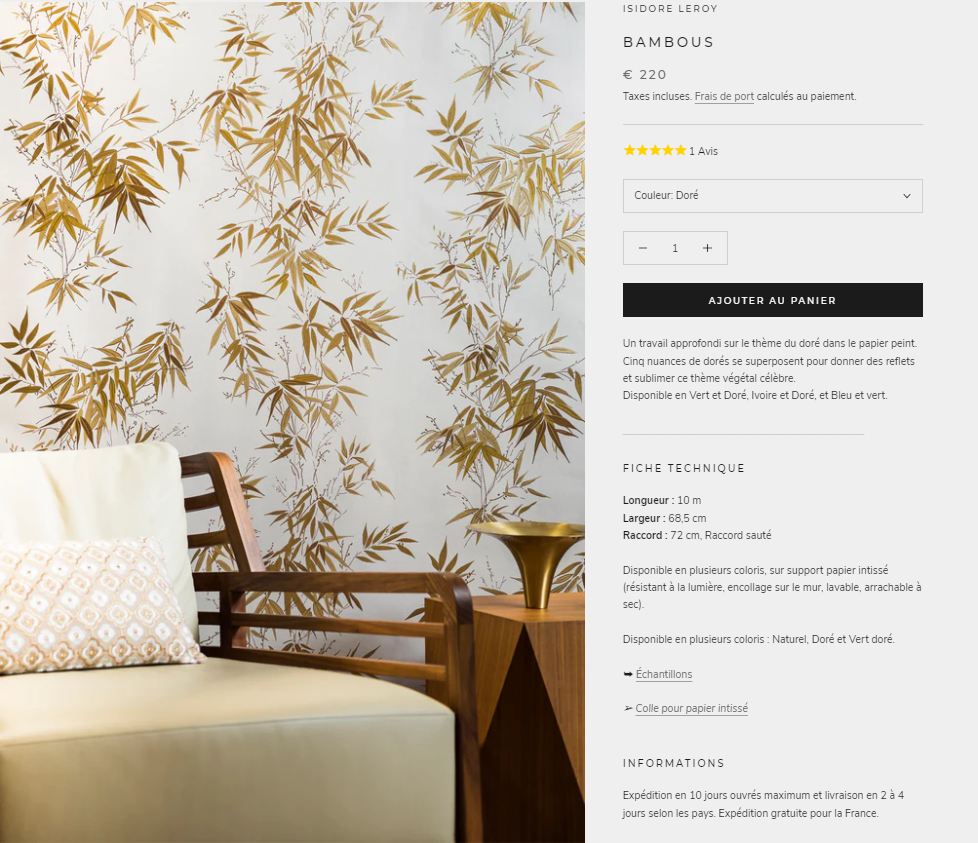
Task: Open the Frais de port link
Action: [724, 97]
